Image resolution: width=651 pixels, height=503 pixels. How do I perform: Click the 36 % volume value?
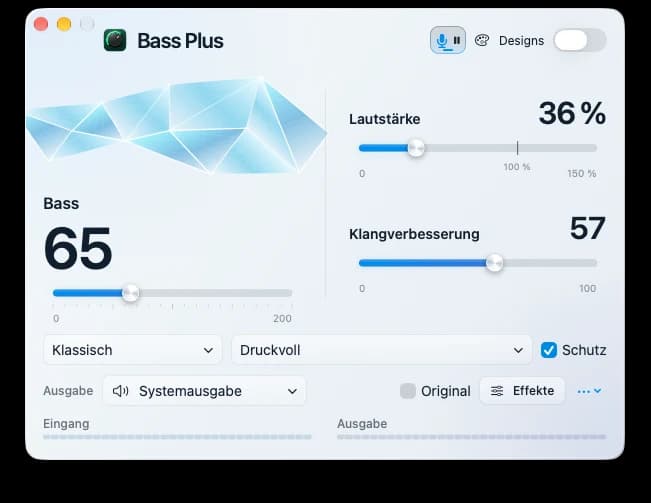(x=572, y=113)
